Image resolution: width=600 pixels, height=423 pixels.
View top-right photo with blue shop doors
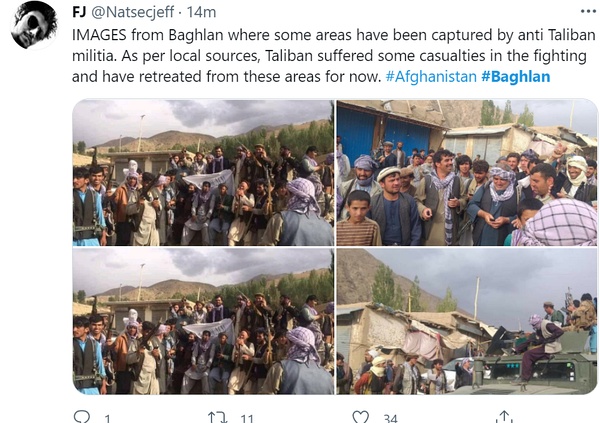[x=467, y=173]
